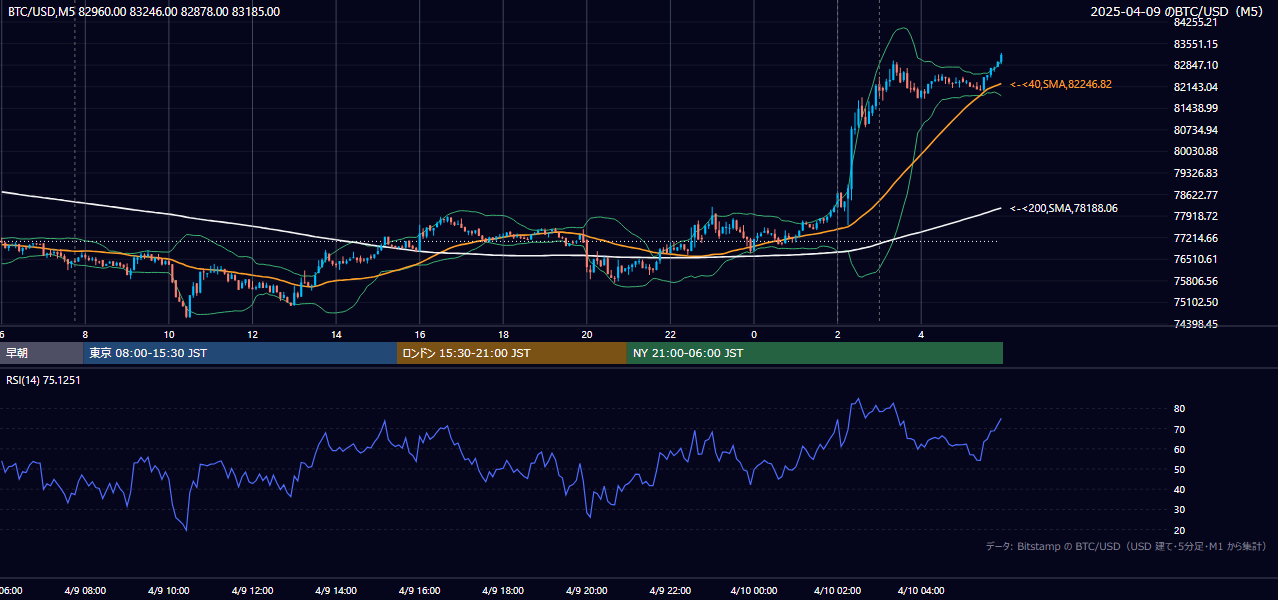Select the 早朝 session bar
Viewport: 1278px width, 600px height.
point(41,353)
